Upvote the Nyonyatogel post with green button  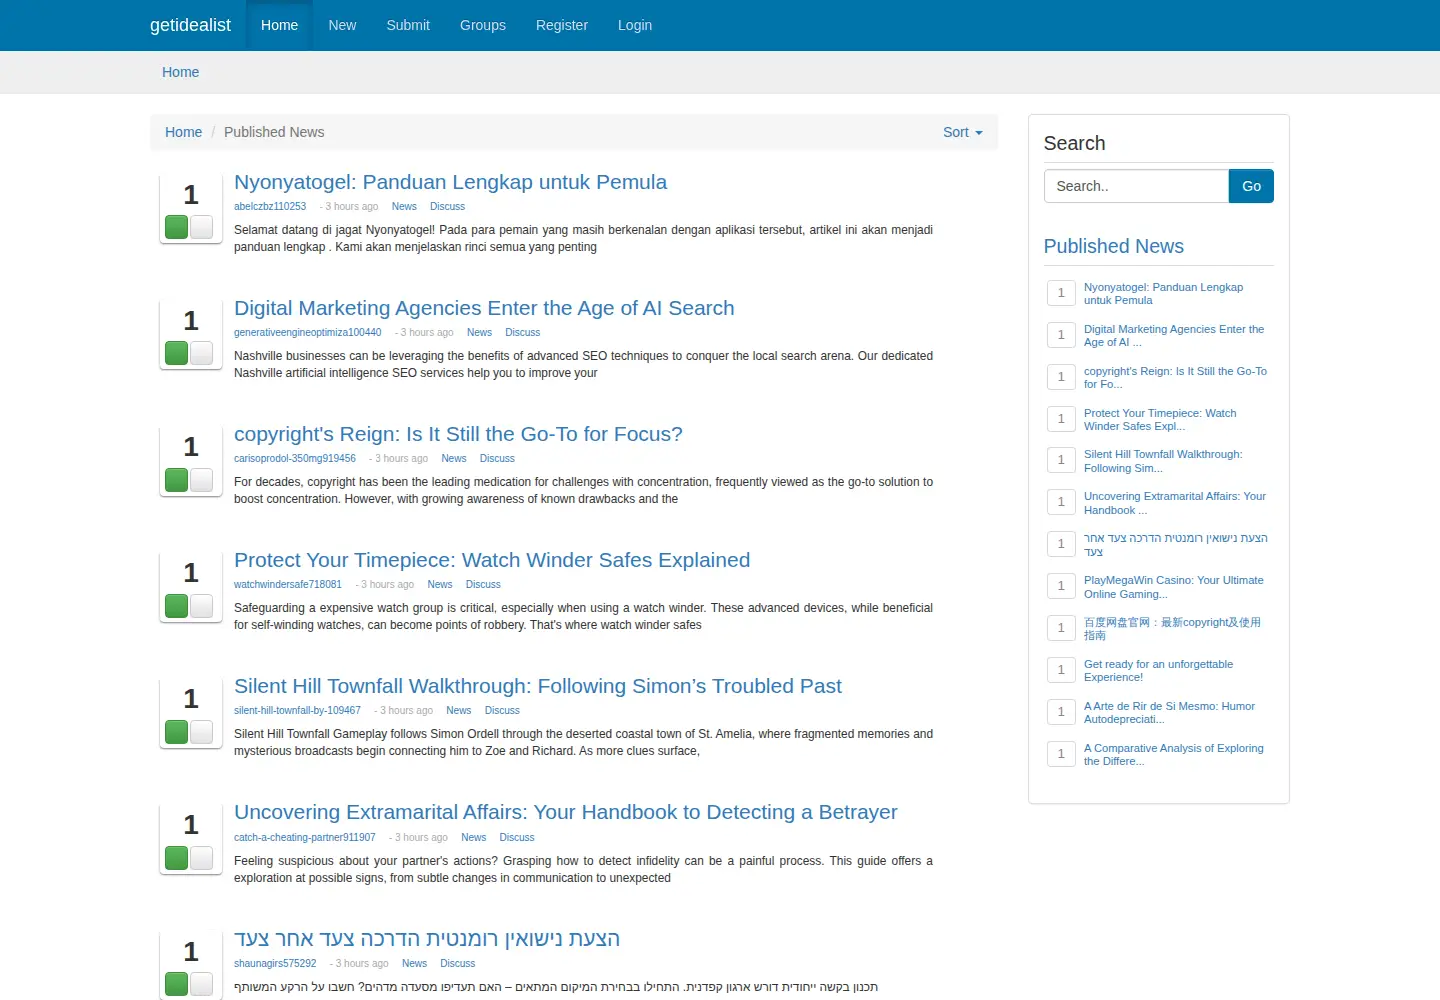[x=177, y=227]
